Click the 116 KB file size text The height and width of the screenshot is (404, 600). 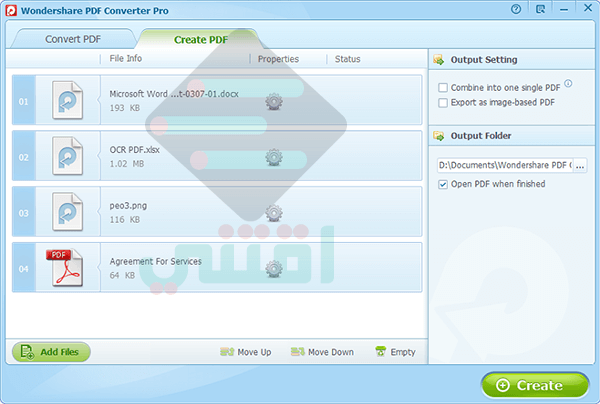click(125, 220)
